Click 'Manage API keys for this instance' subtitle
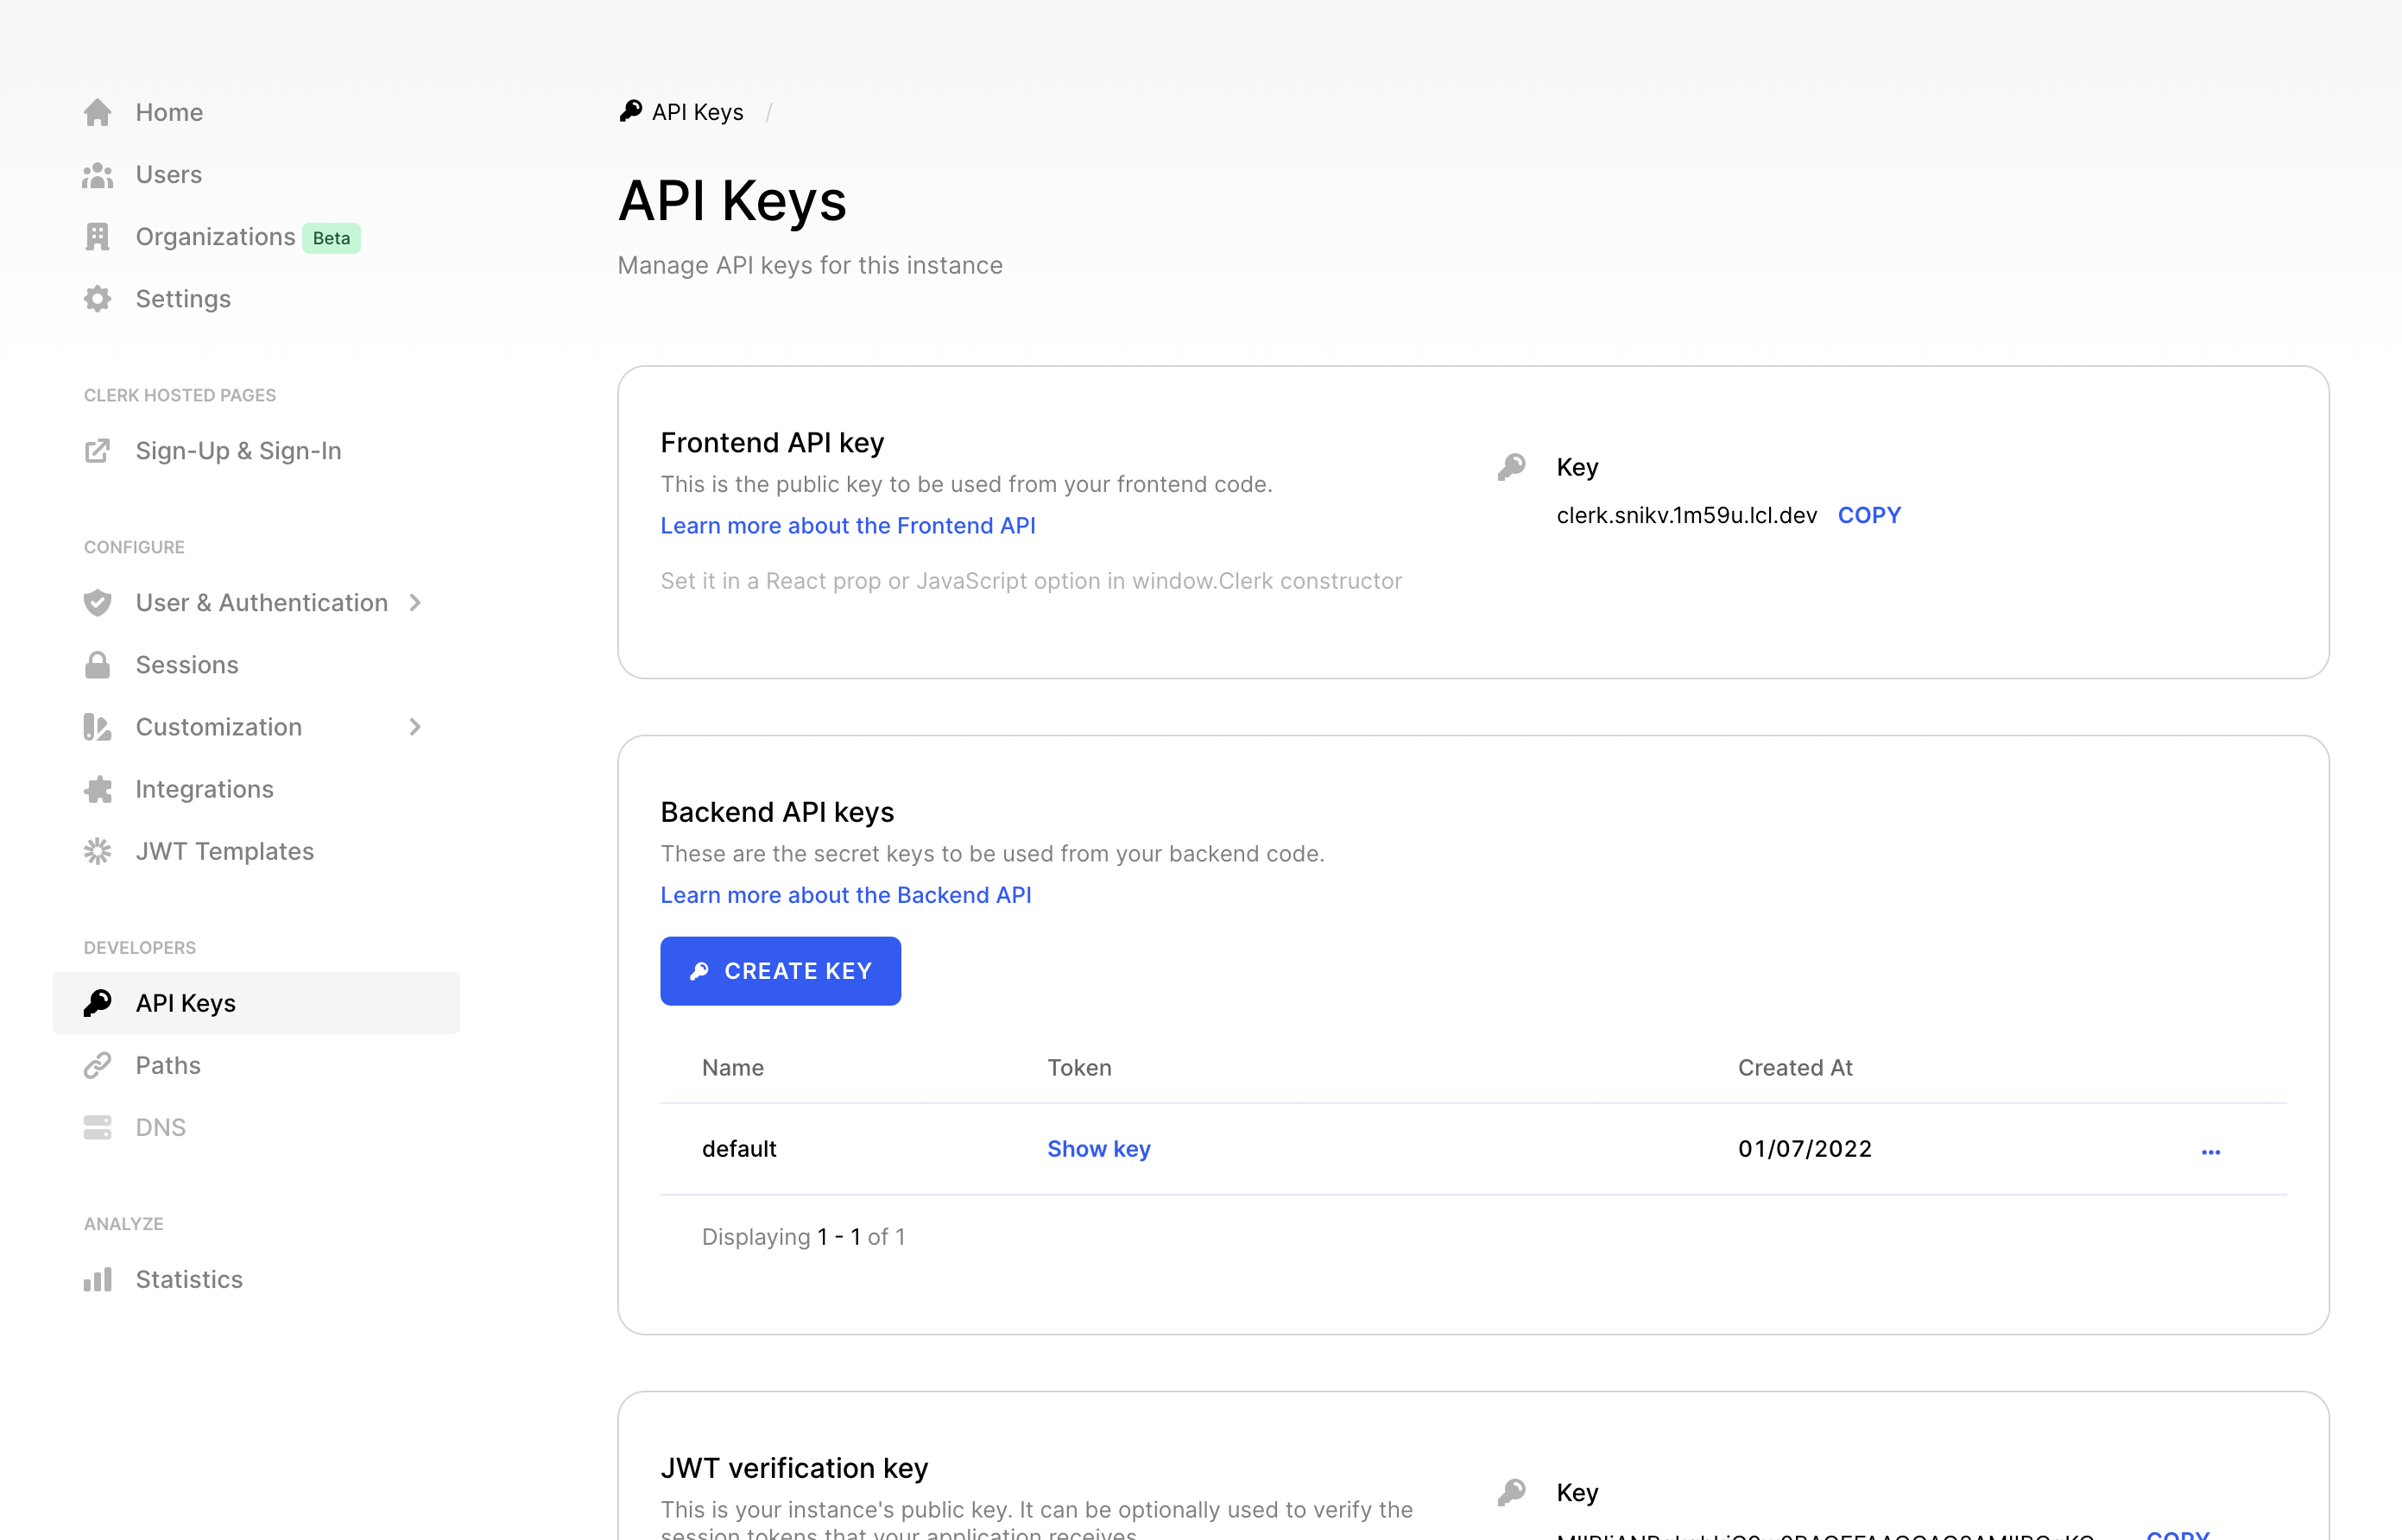 (810, 265)
